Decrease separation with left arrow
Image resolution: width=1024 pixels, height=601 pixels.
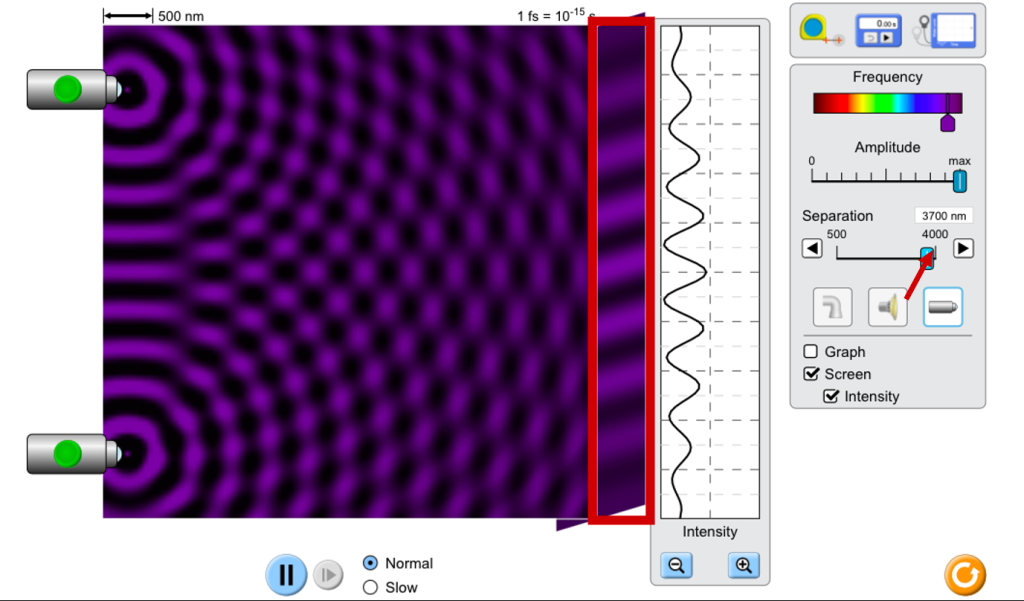(812, 248)
